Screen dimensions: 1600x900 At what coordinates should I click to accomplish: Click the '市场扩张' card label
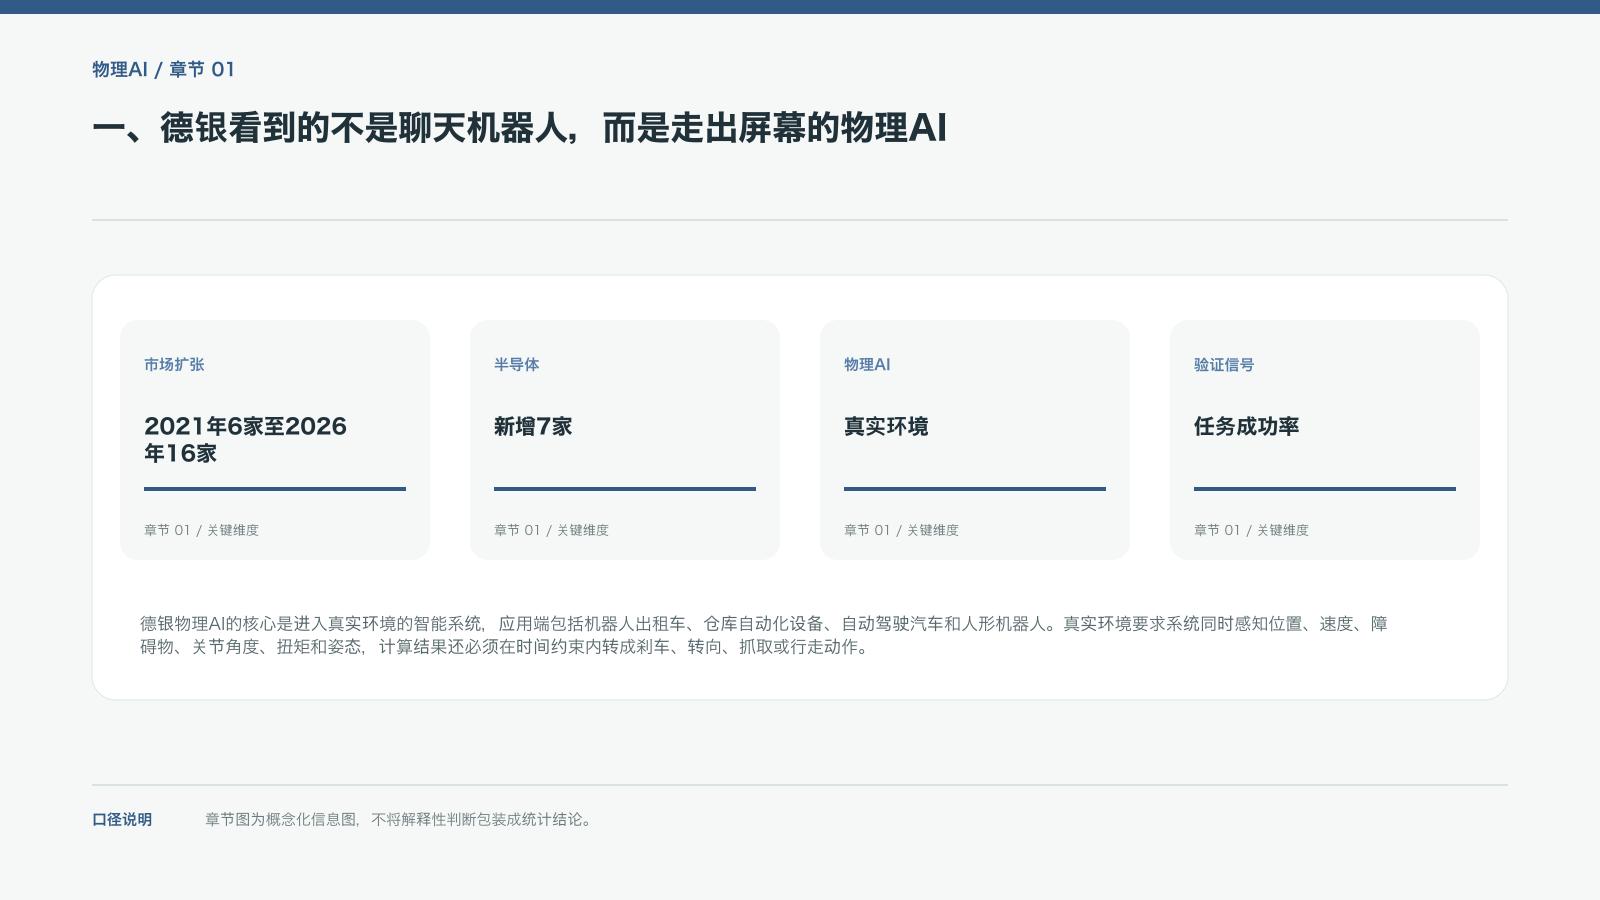174,365
